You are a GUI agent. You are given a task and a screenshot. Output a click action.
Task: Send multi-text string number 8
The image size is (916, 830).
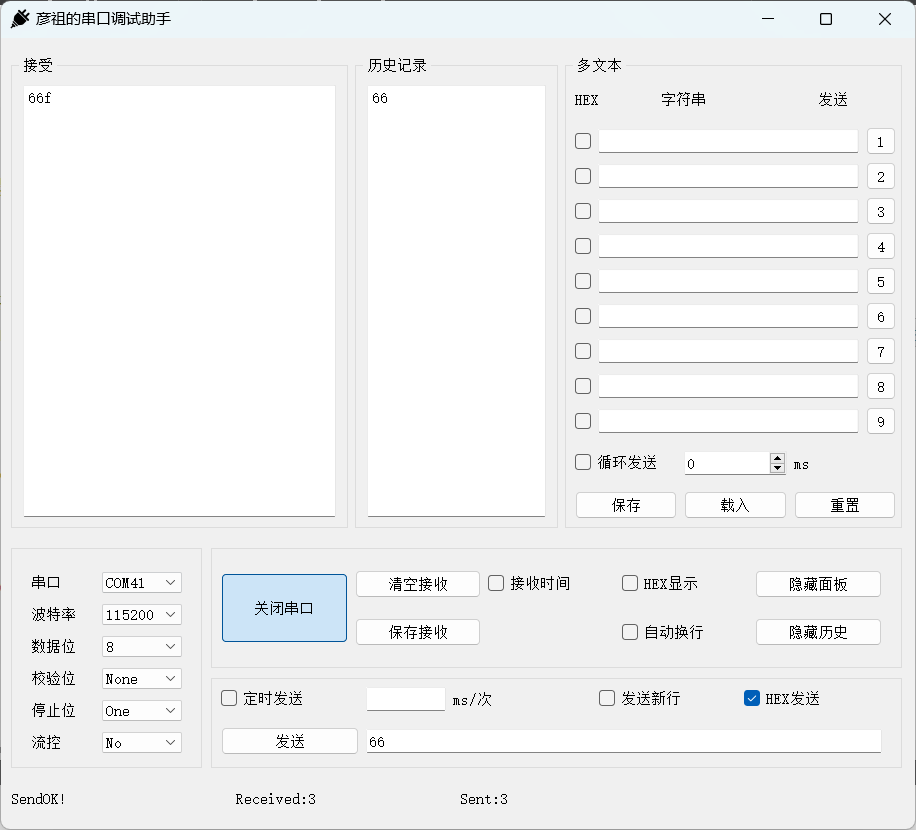coord(881,387)
